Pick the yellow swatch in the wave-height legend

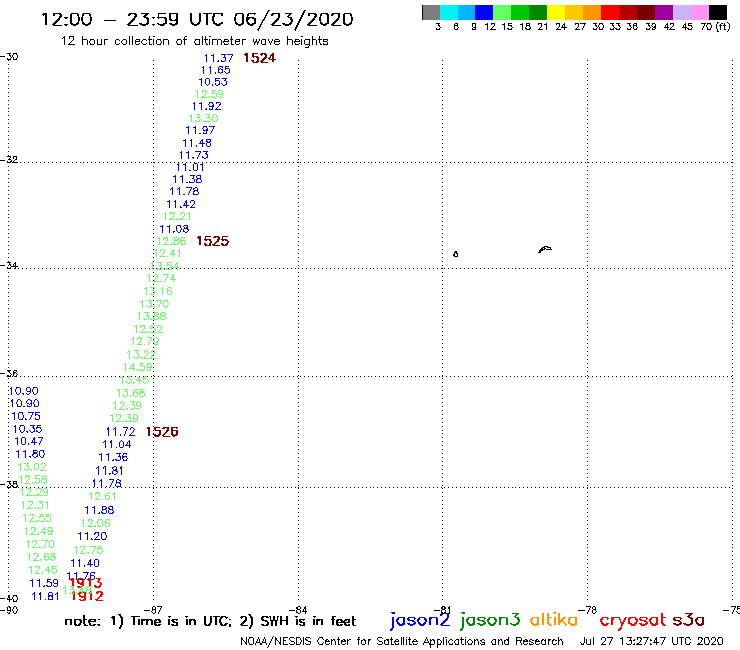[x=556, y=12]
